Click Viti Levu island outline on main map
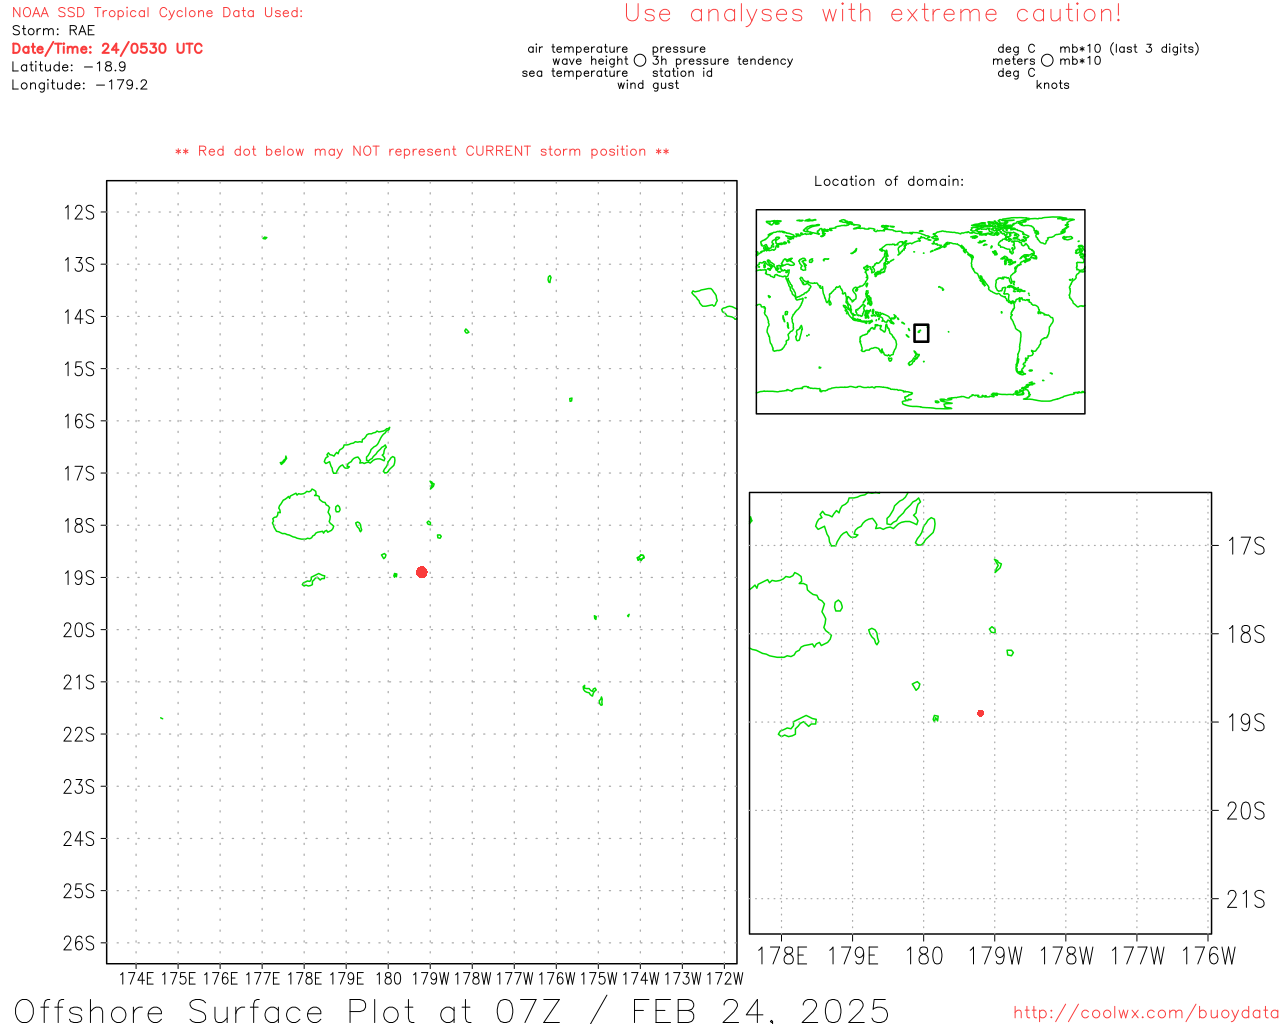 tap(303, 515)
